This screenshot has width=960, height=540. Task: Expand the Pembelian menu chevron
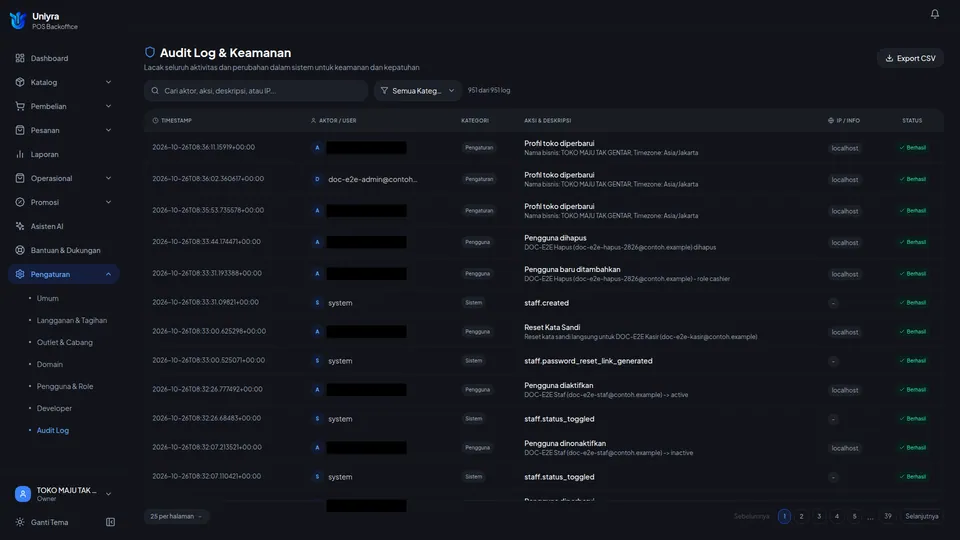[108, 106]
